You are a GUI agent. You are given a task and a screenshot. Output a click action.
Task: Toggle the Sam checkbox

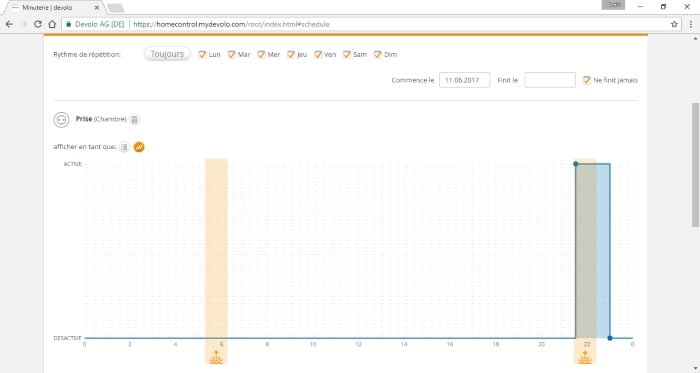pyautogui.click(x=347, y=54)
